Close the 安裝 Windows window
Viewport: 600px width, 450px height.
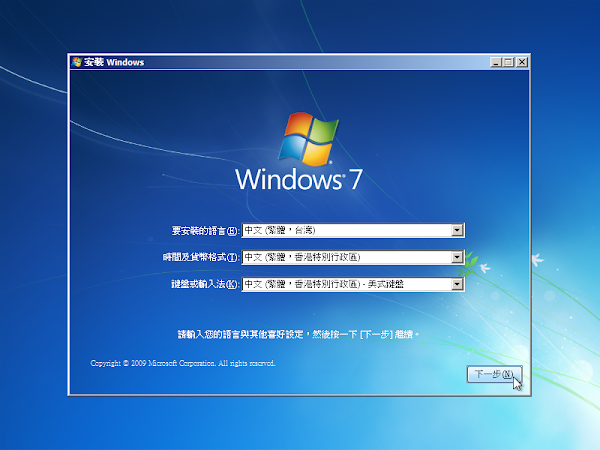click(x=522, y=62)
